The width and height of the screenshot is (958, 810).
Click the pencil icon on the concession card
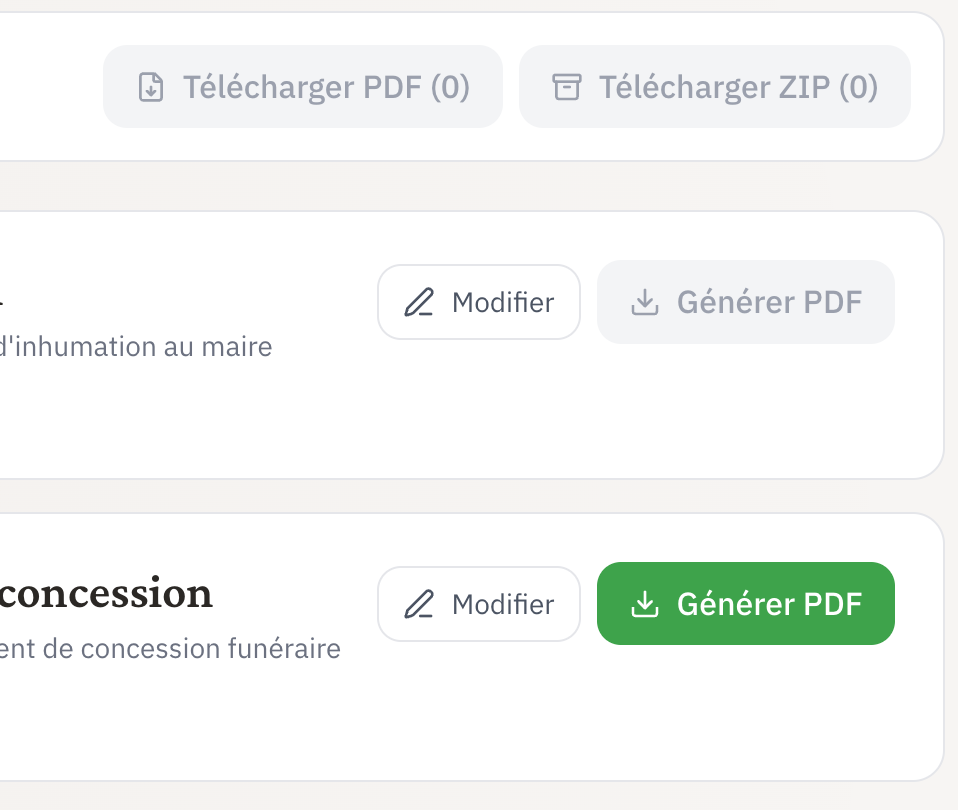419,604
